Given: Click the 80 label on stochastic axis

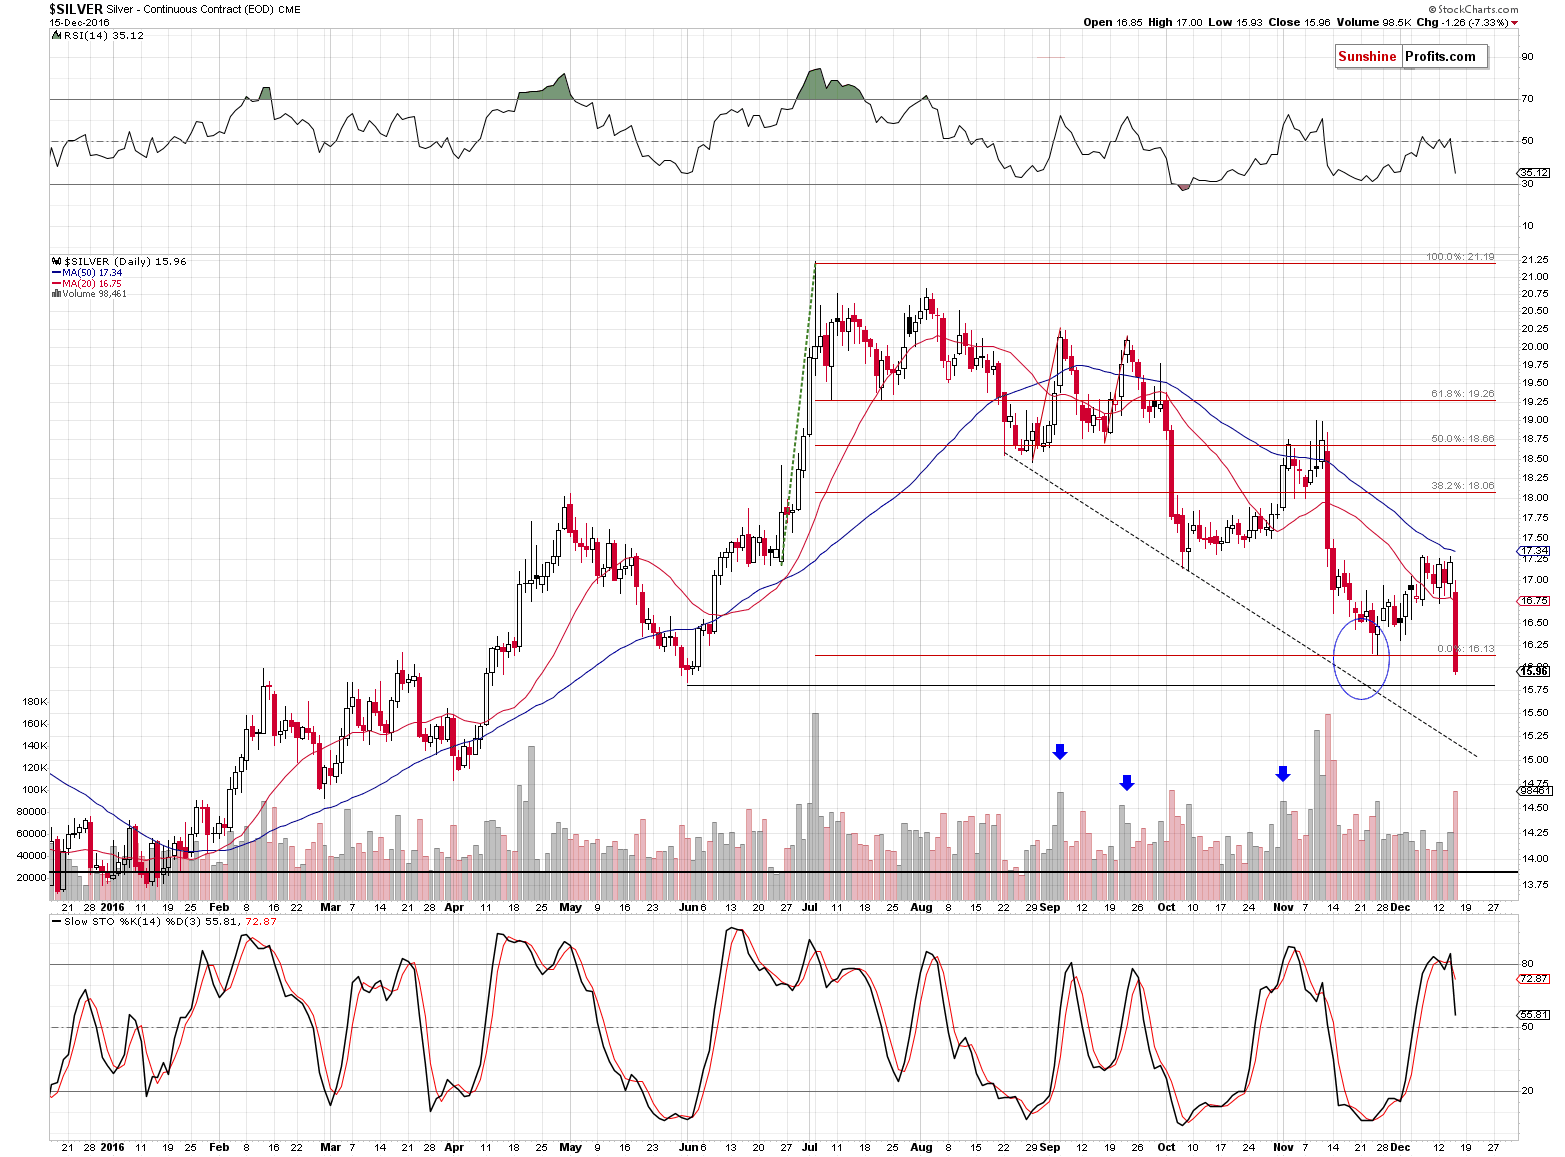Looking at the screenshot, I should (x=1527, y=964).
